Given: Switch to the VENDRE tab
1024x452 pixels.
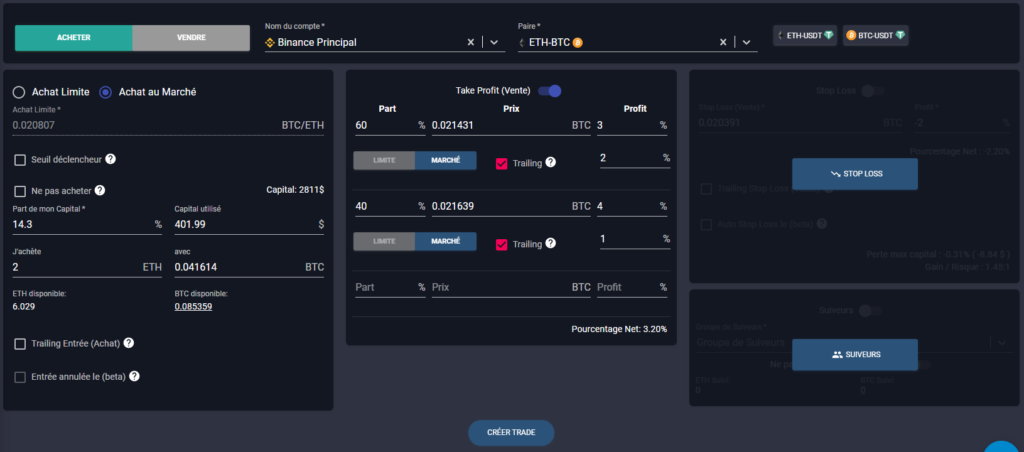Looking at the screenshot, I should (x=191, y=38).
